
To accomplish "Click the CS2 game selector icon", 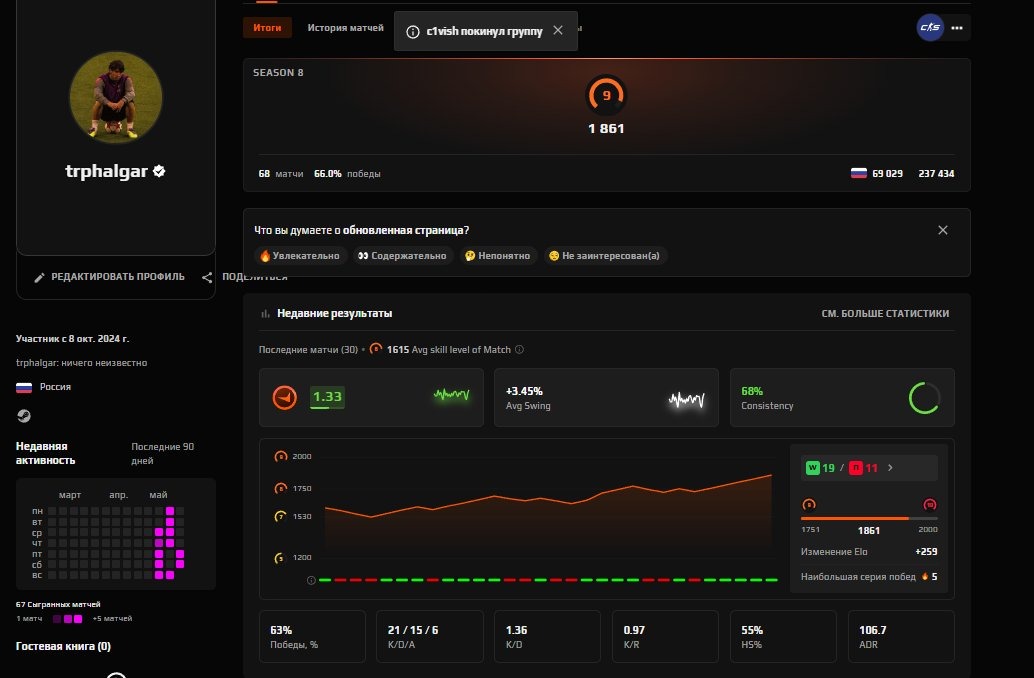I will [930, 28].
